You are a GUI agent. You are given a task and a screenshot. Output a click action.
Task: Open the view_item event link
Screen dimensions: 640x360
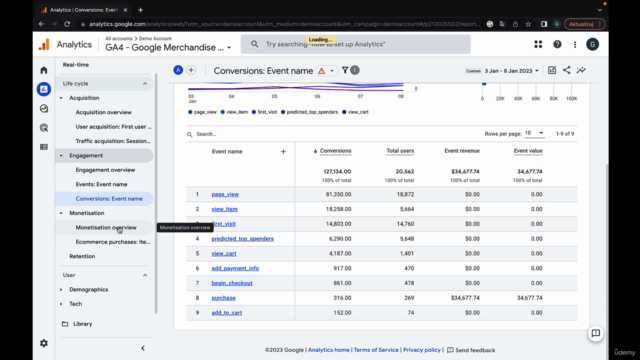tap(224, 209)
